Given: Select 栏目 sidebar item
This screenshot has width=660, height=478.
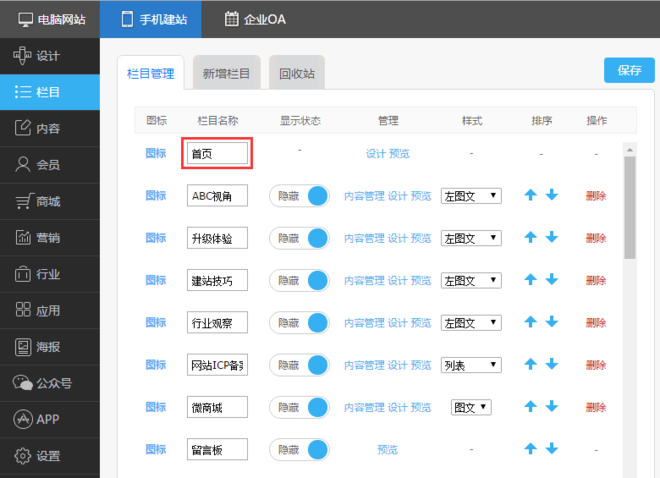Looking at the screenshot, I should click(x=50, y=92).
